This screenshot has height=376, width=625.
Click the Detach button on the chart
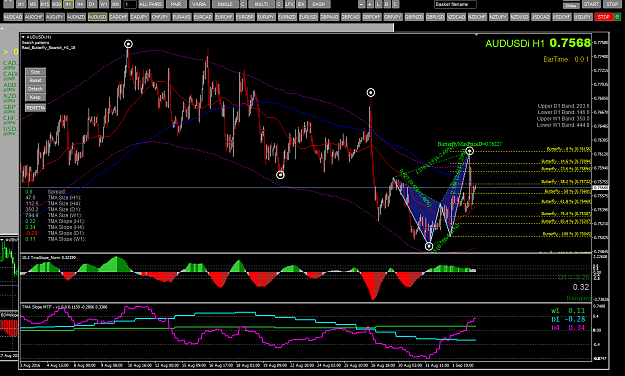(x=35, y=89)
